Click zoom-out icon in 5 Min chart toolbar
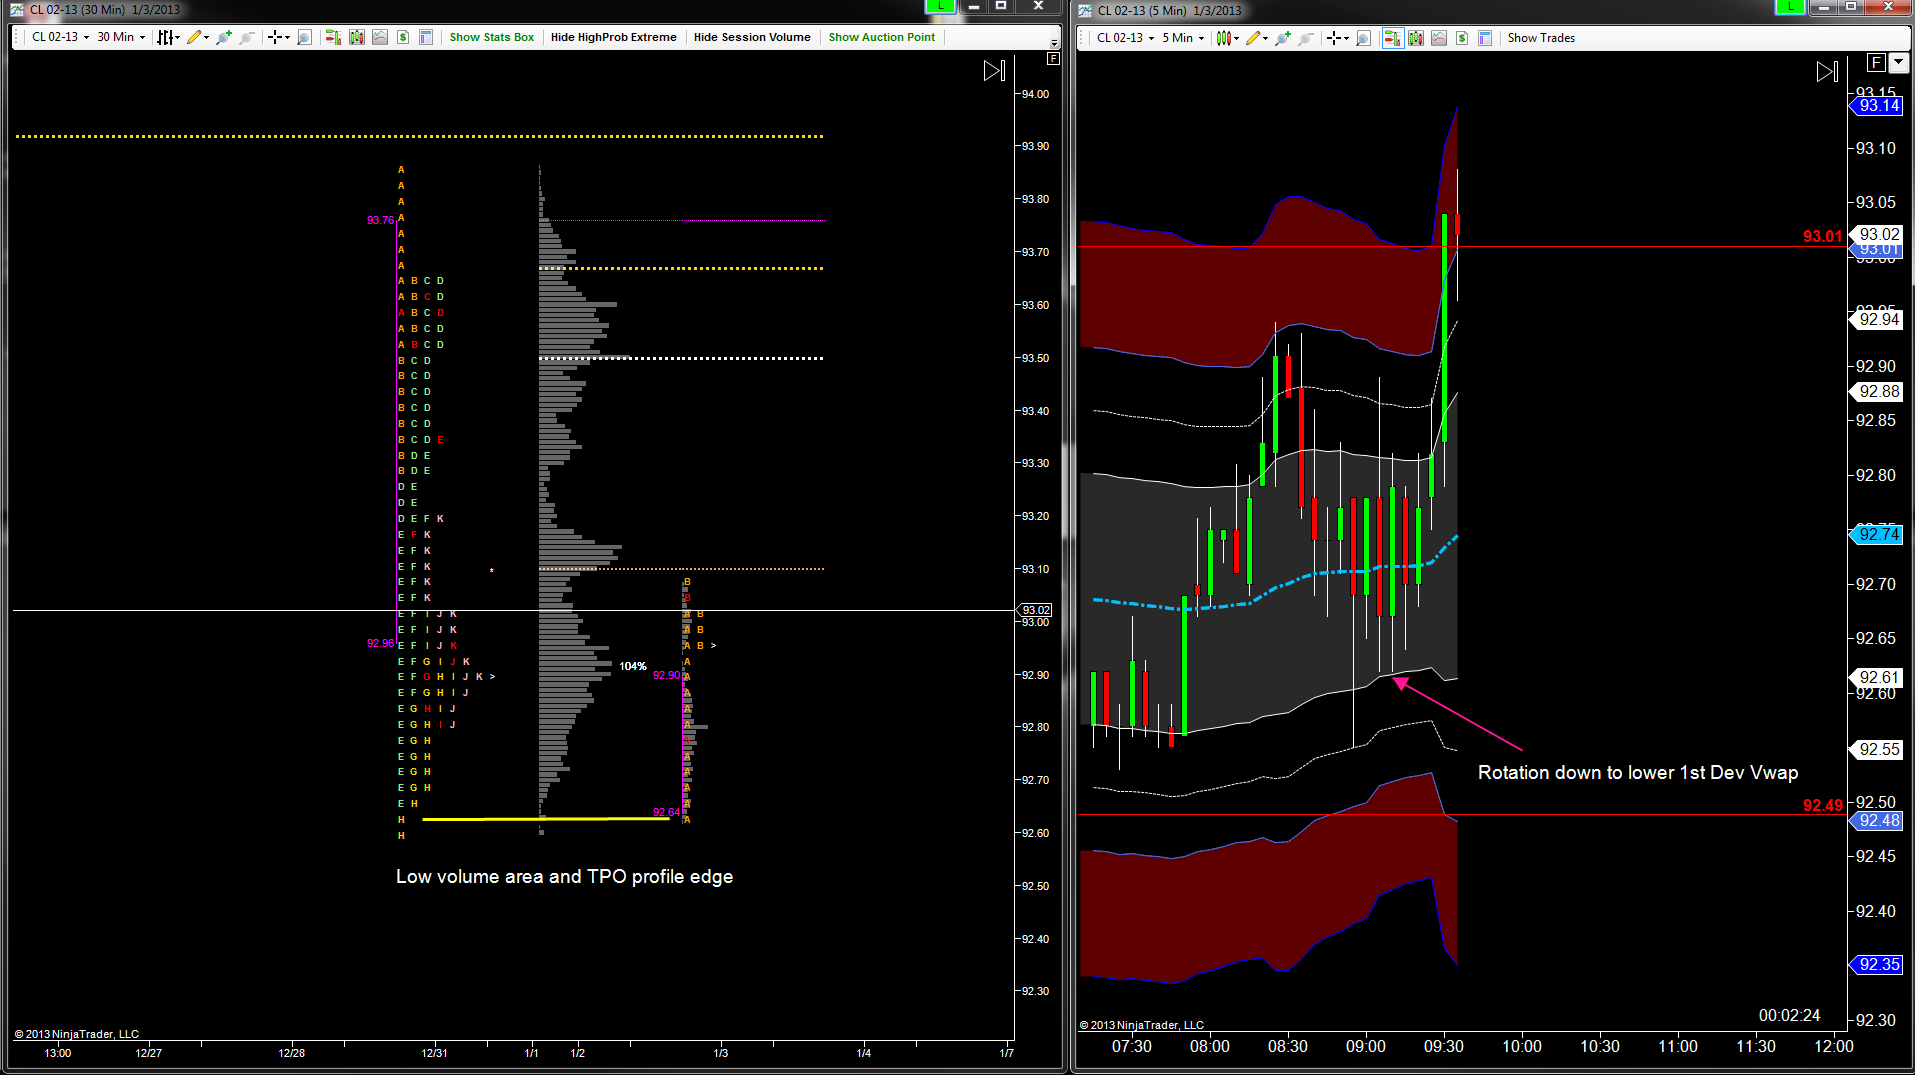The image size is (1915, 1075). 1306,38
